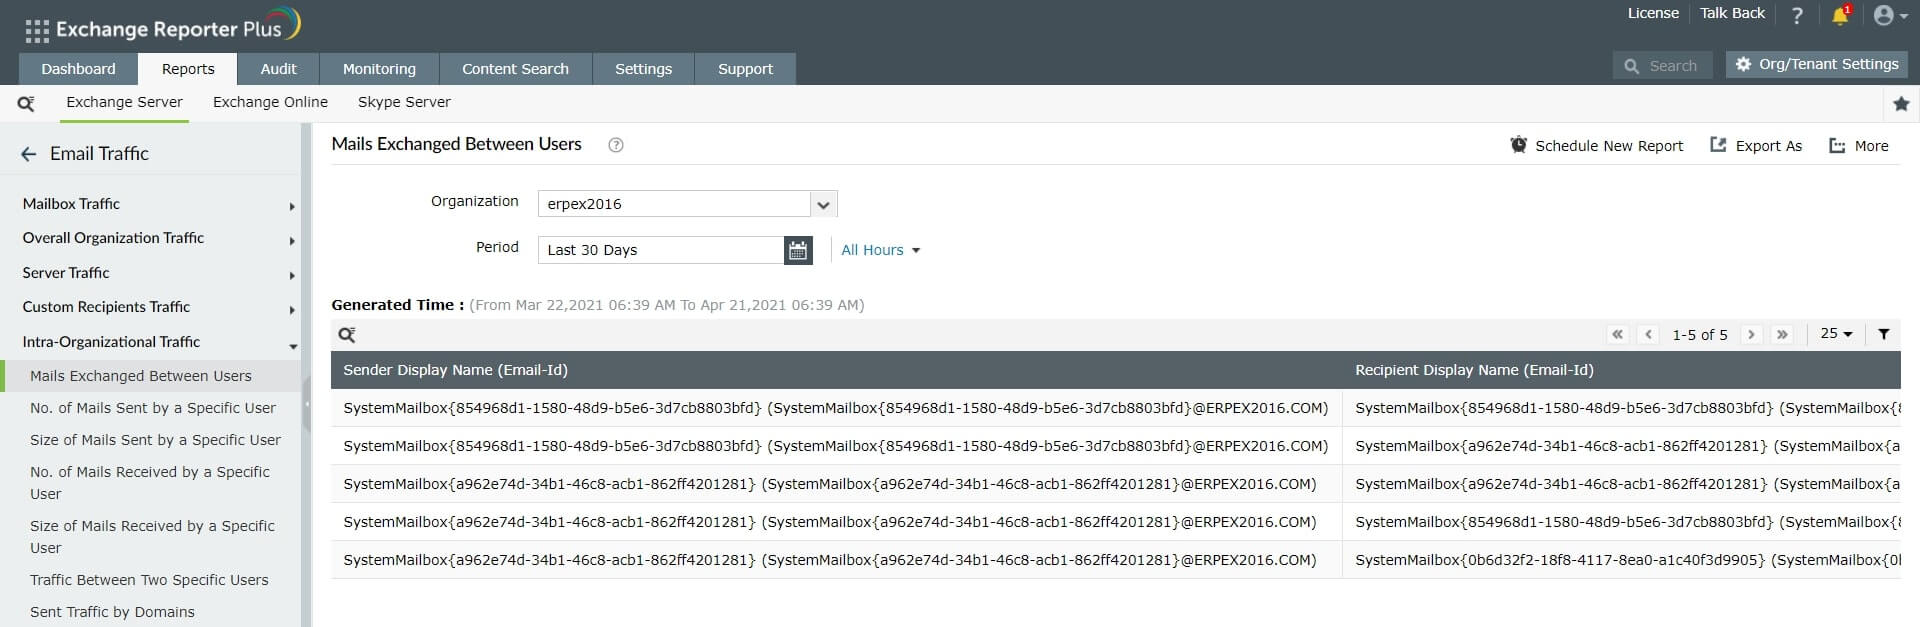
Task: Click the star favorites icon
Action: (1901, 103)
